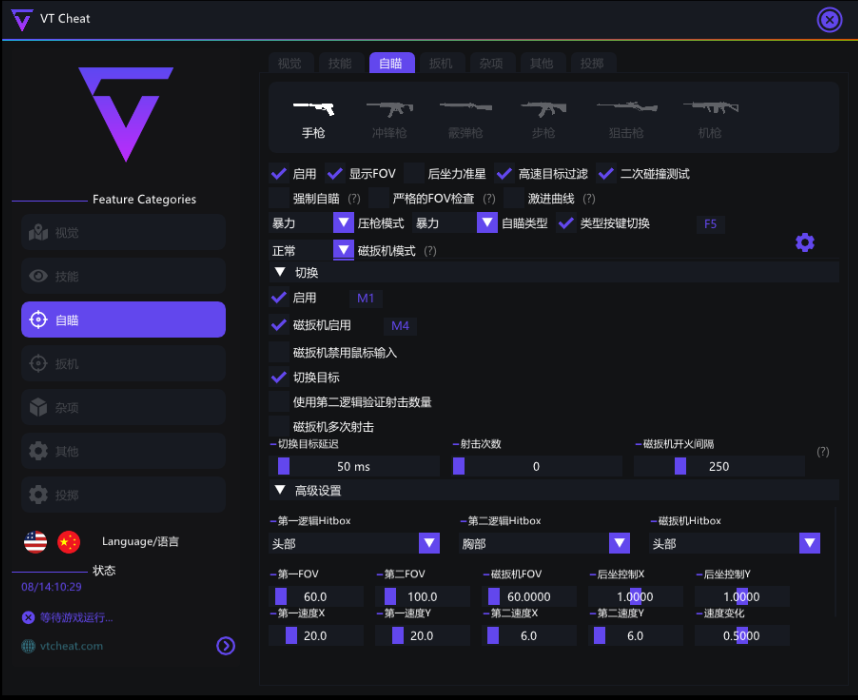This screenshot has height=700, width=858.
Task: Select the 冲锋枪 submachine gun icon
Action: click(x=389, y=108)
